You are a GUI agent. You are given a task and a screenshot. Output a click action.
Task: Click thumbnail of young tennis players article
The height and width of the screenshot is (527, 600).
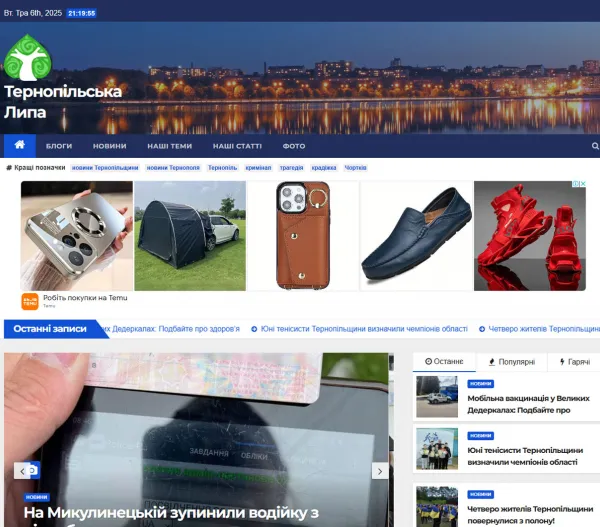pyautogui.click(x=437, y=449)
